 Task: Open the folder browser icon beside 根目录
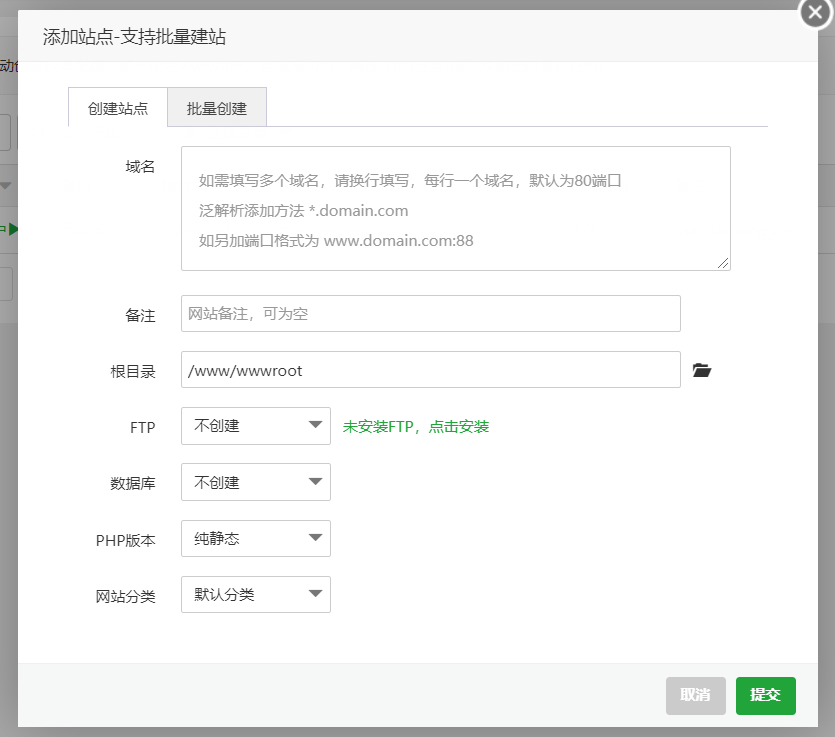click(702, 370)
